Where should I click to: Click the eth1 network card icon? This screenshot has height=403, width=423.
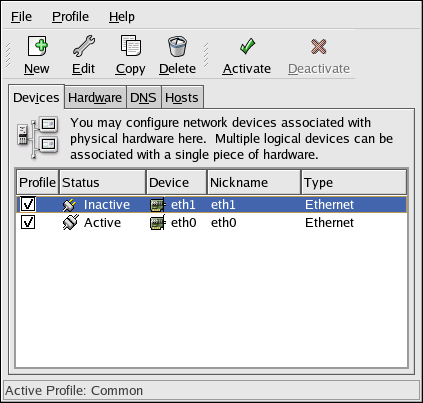(x=158, y=205)
